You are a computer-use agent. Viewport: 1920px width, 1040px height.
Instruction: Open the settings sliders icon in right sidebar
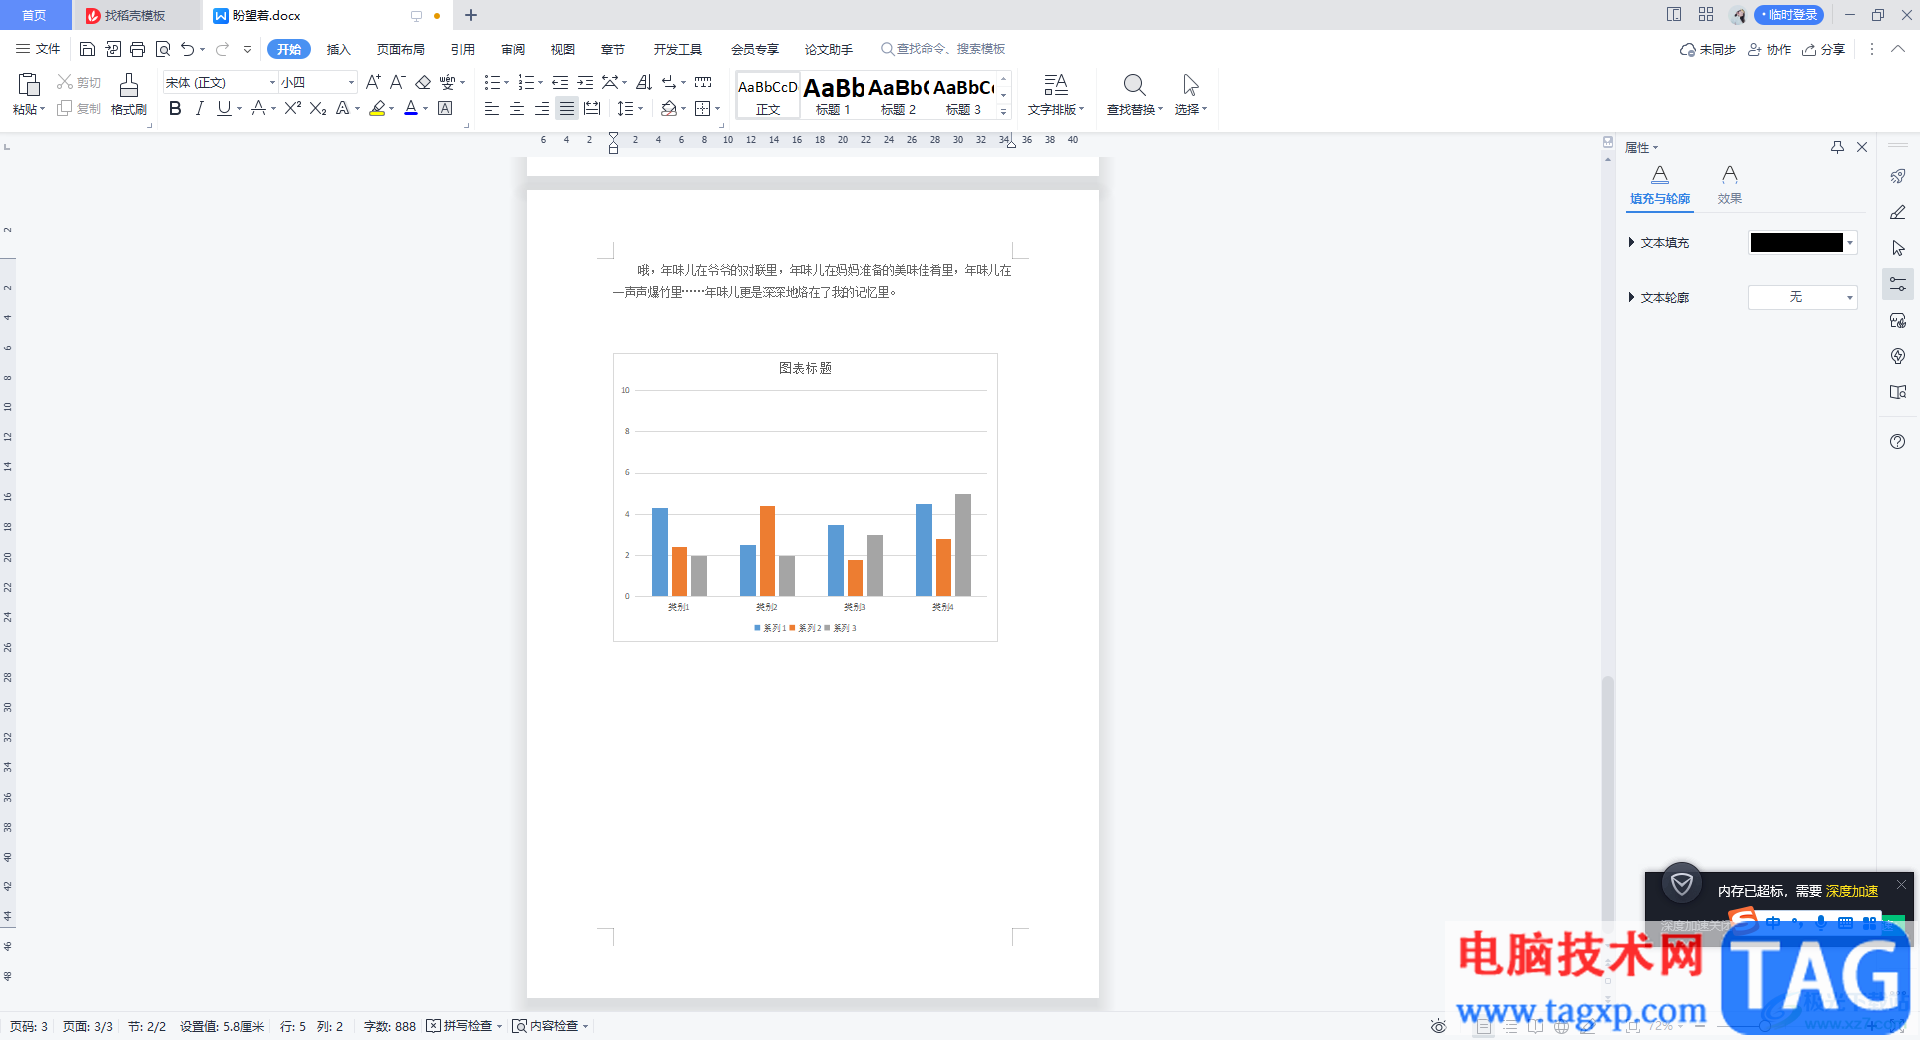coord(1897,285)
